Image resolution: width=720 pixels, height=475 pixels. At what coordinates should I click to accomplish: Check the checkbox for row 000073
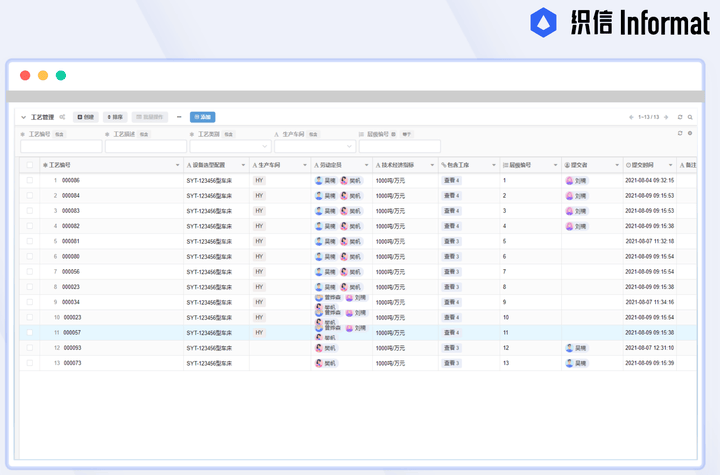point(30,363)
